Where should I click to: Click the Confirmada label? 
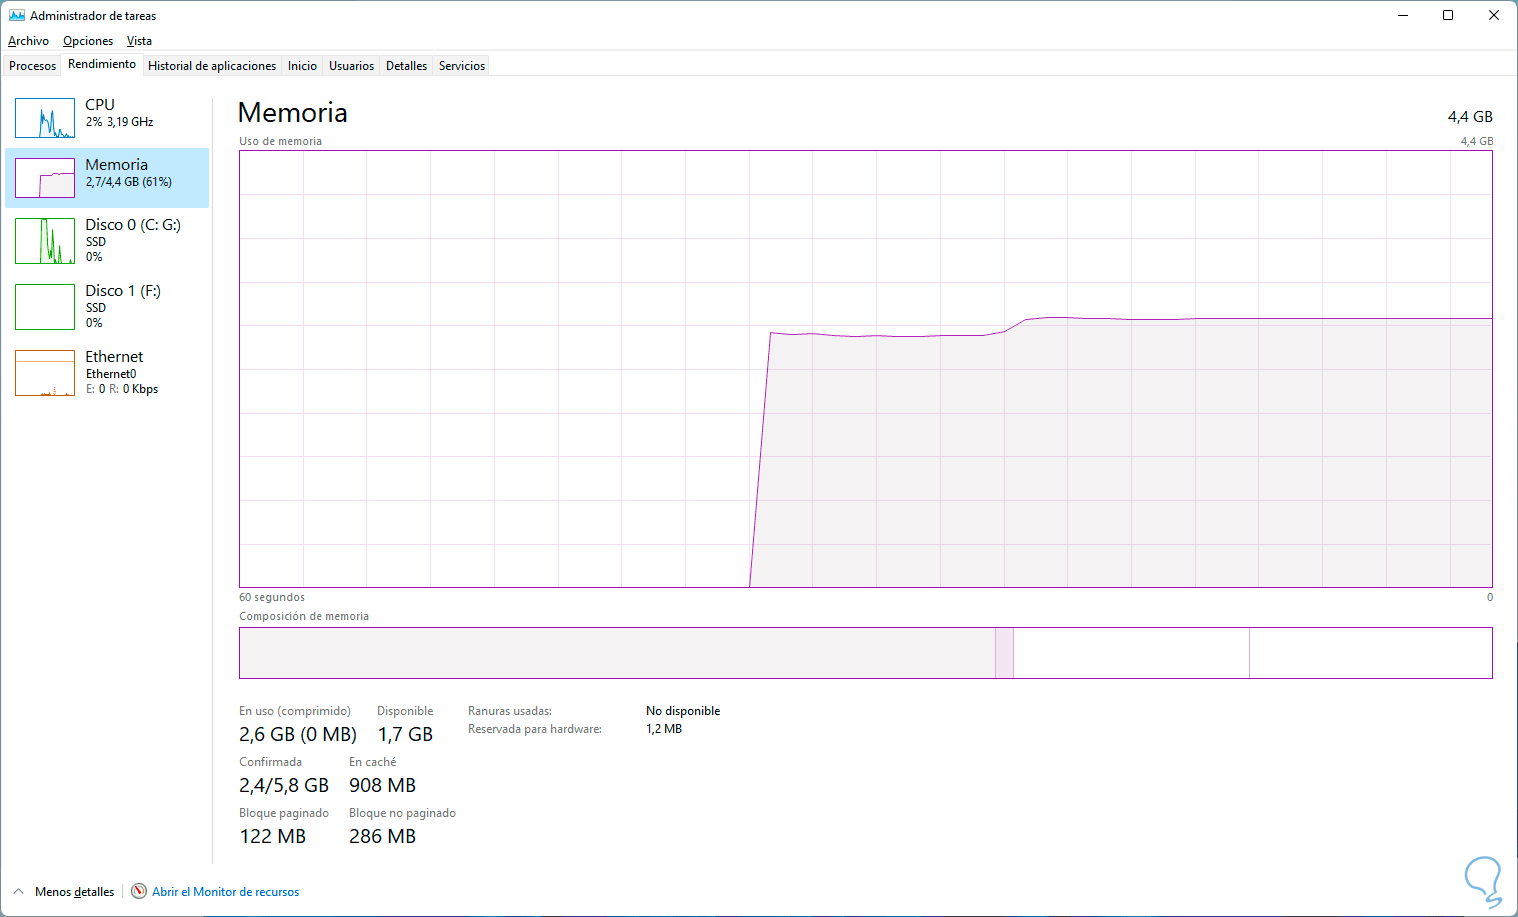point(270,762)
